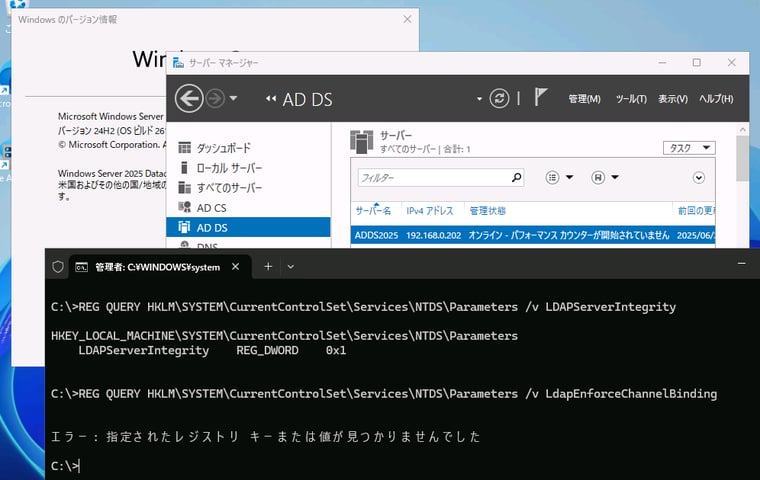Go back with Server Manager's back arrow
This screenshot has width=760, height=480.
click(x=189, y=98)
